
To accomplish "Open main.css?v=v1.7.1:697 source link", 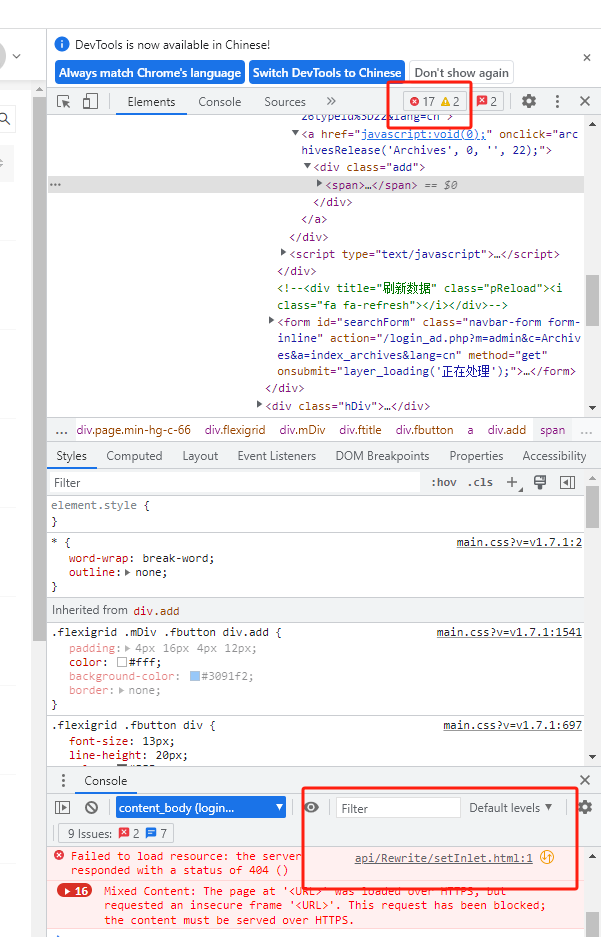I will click(x=512, y=725).
